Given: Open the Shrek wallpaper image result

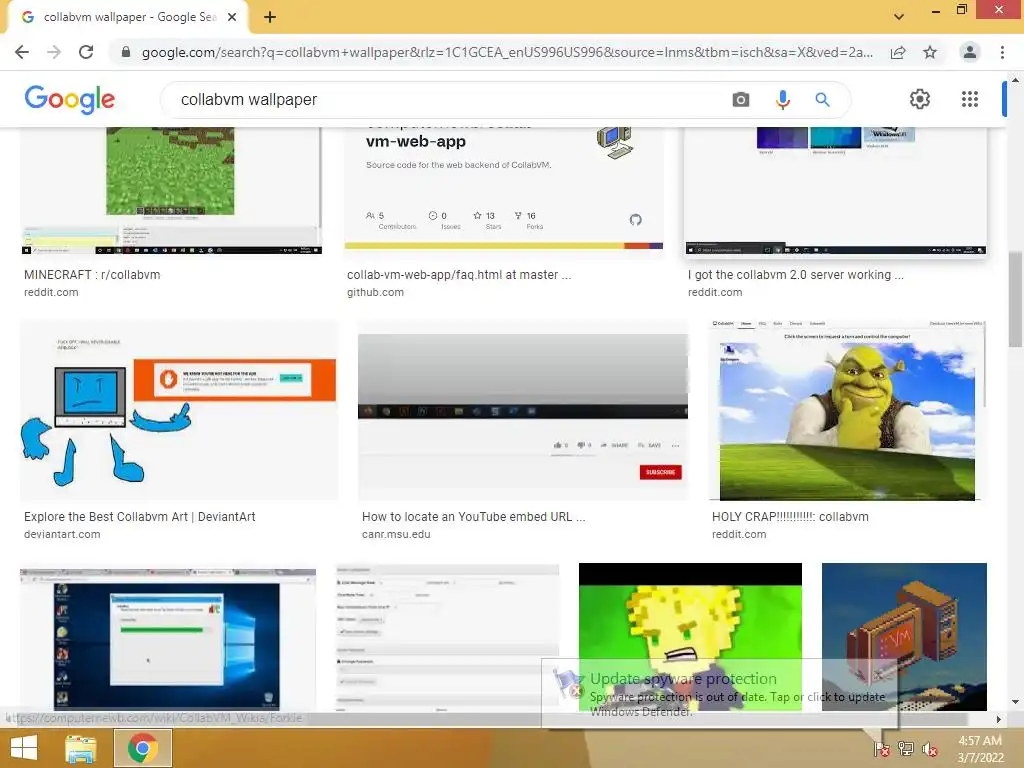Looking at the screenshot, I should point(847,411).
